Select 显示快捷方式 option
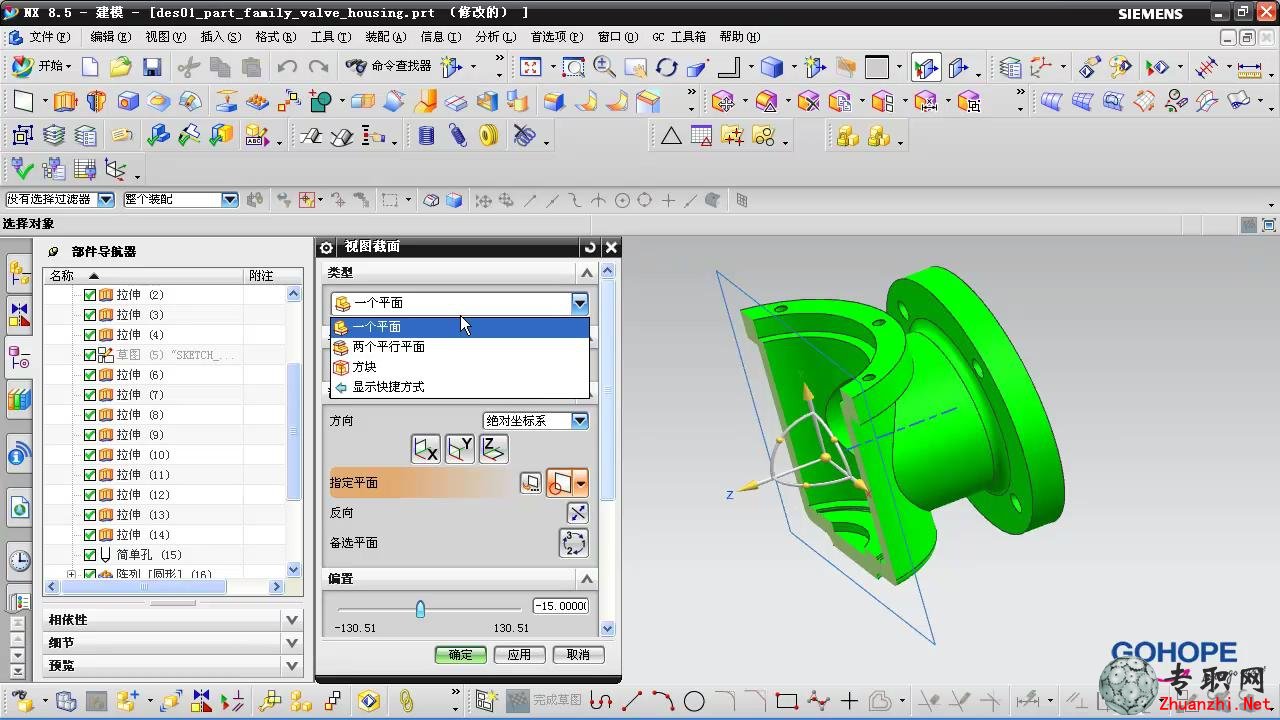Image resolution: width=1280 pixels, height=720 pixels. [x=460, y=387]
